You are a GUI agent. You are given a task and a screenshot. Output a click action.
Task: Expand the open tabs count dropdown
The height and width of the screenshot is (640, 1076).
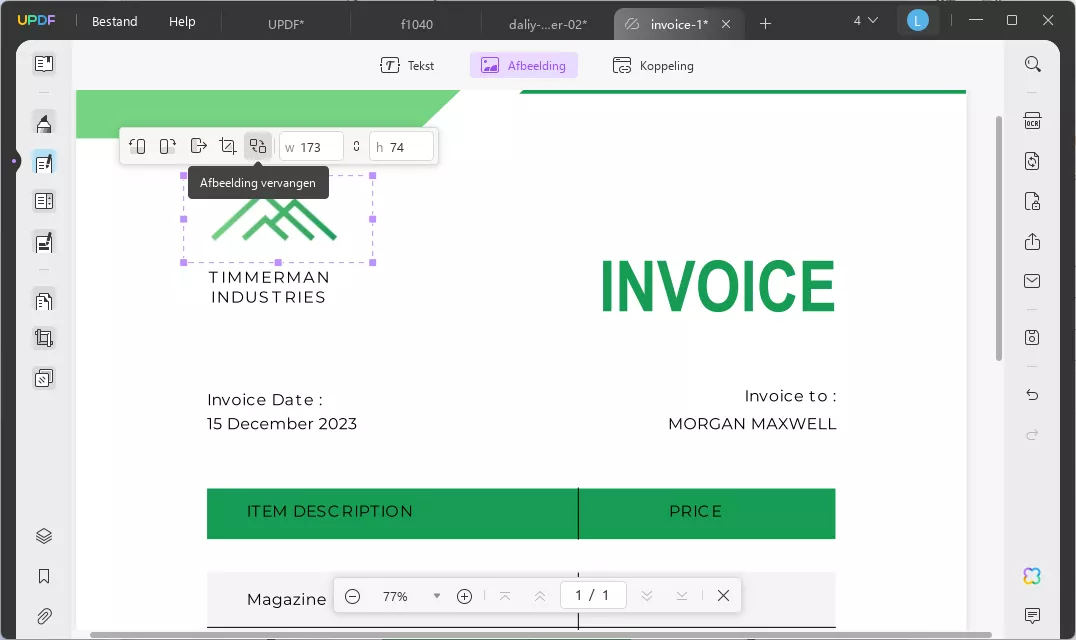pos(865,21)
